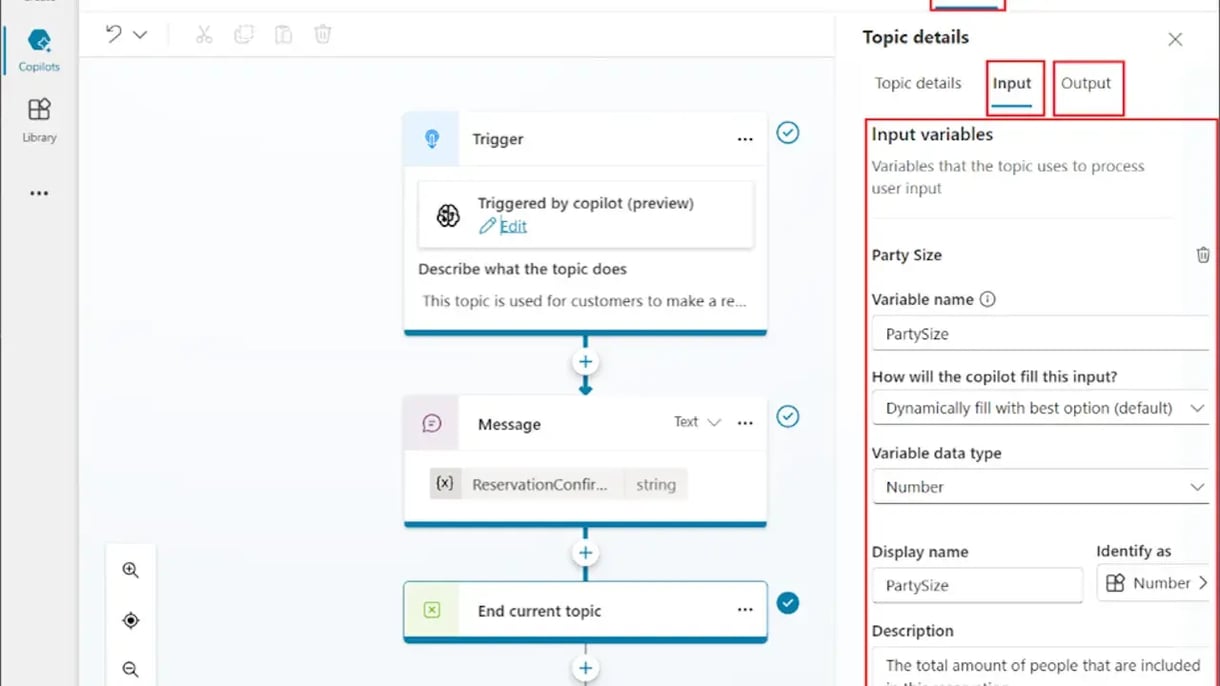Click the Display name input field
The height and width of the screenshot is (686, 1220).
(x=976, y=585)
